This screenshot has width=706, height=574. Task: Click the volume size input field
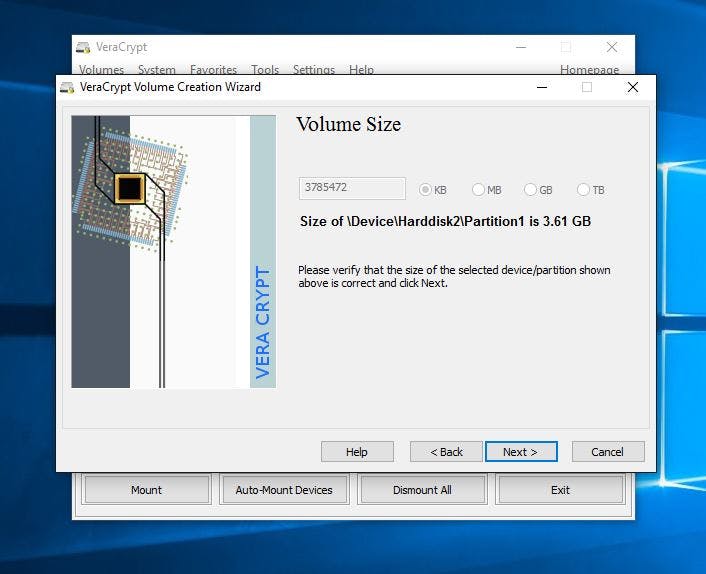[x=352, y=188]
